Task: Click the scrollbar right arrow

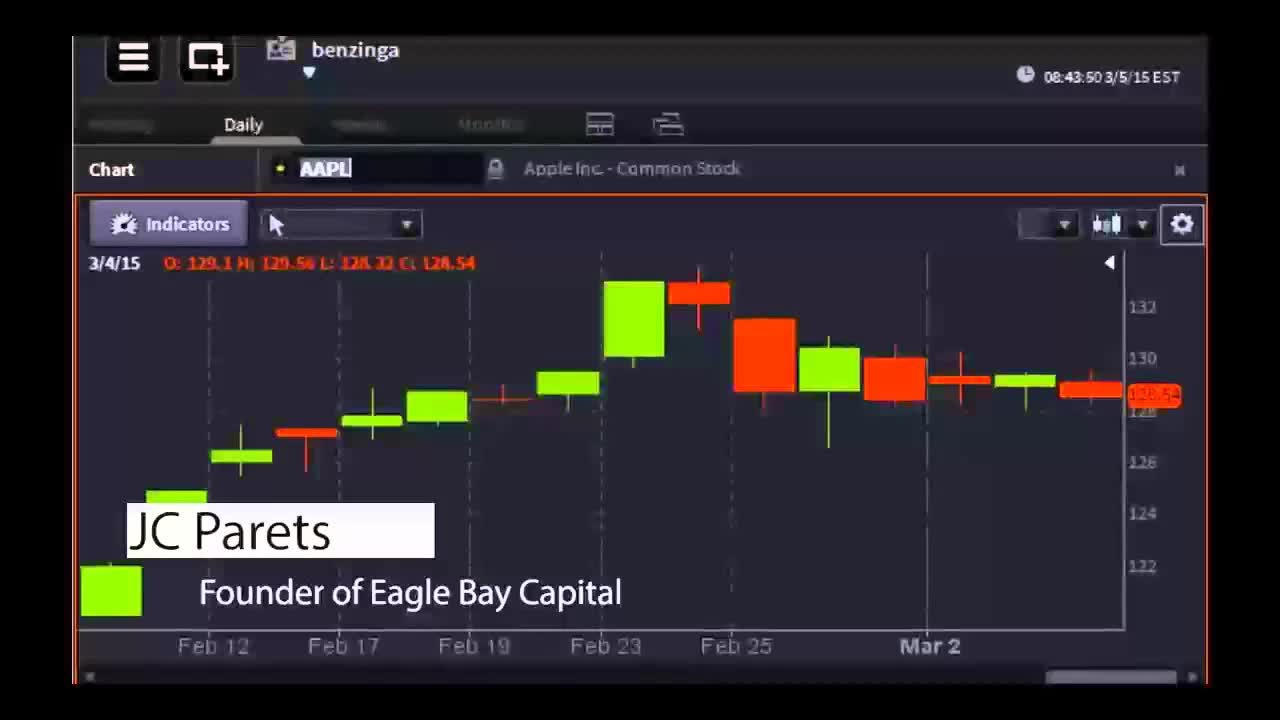Action: point(1192,677)
